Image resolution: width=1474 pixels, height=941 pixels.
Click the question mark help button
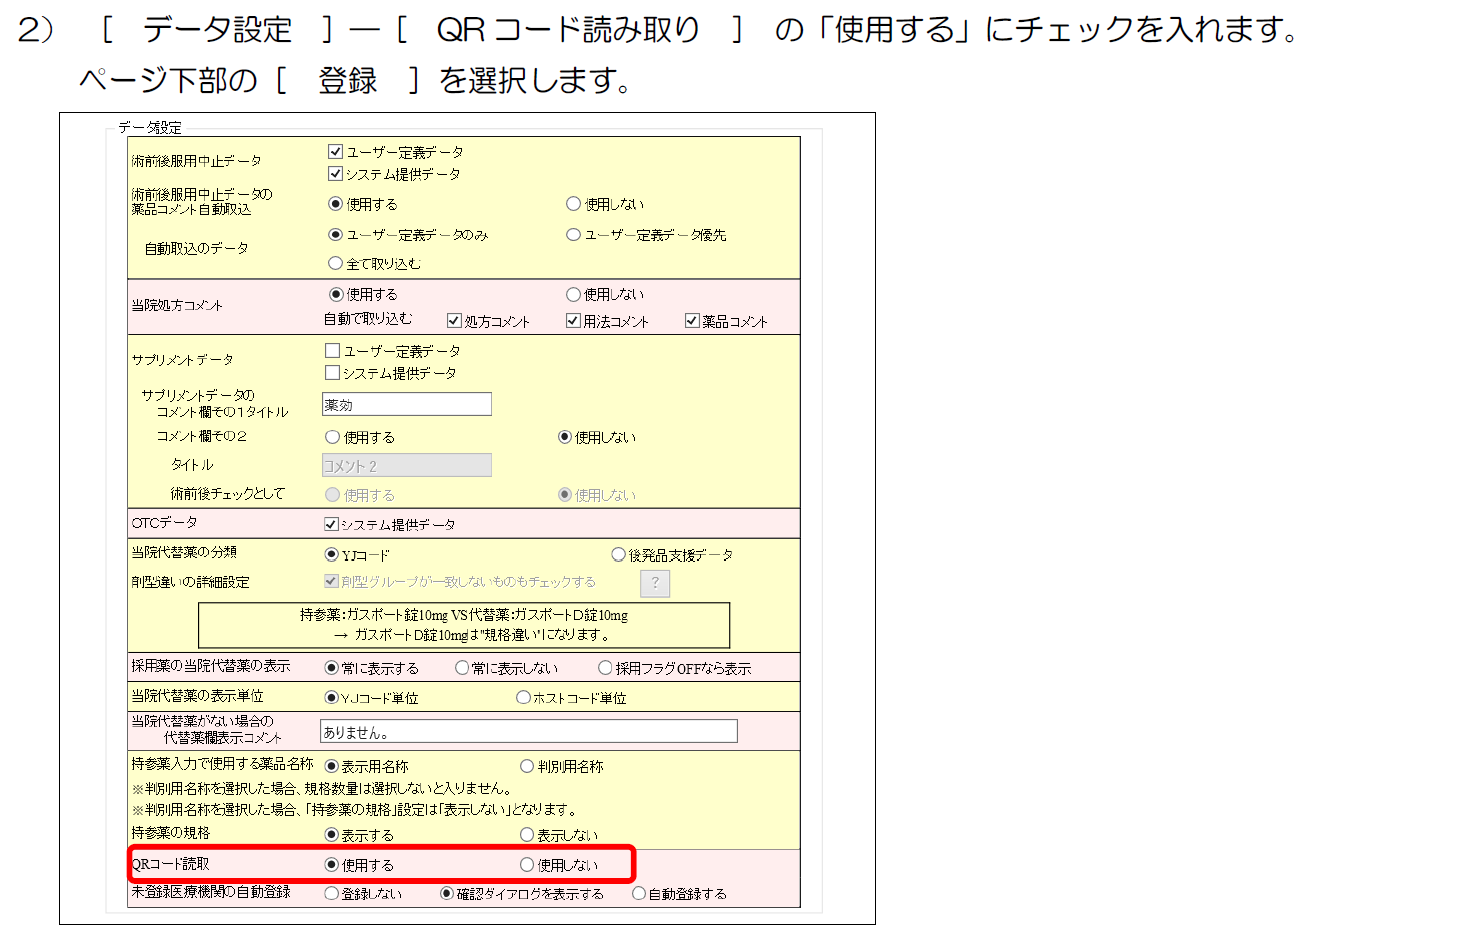tap(655, 583)
